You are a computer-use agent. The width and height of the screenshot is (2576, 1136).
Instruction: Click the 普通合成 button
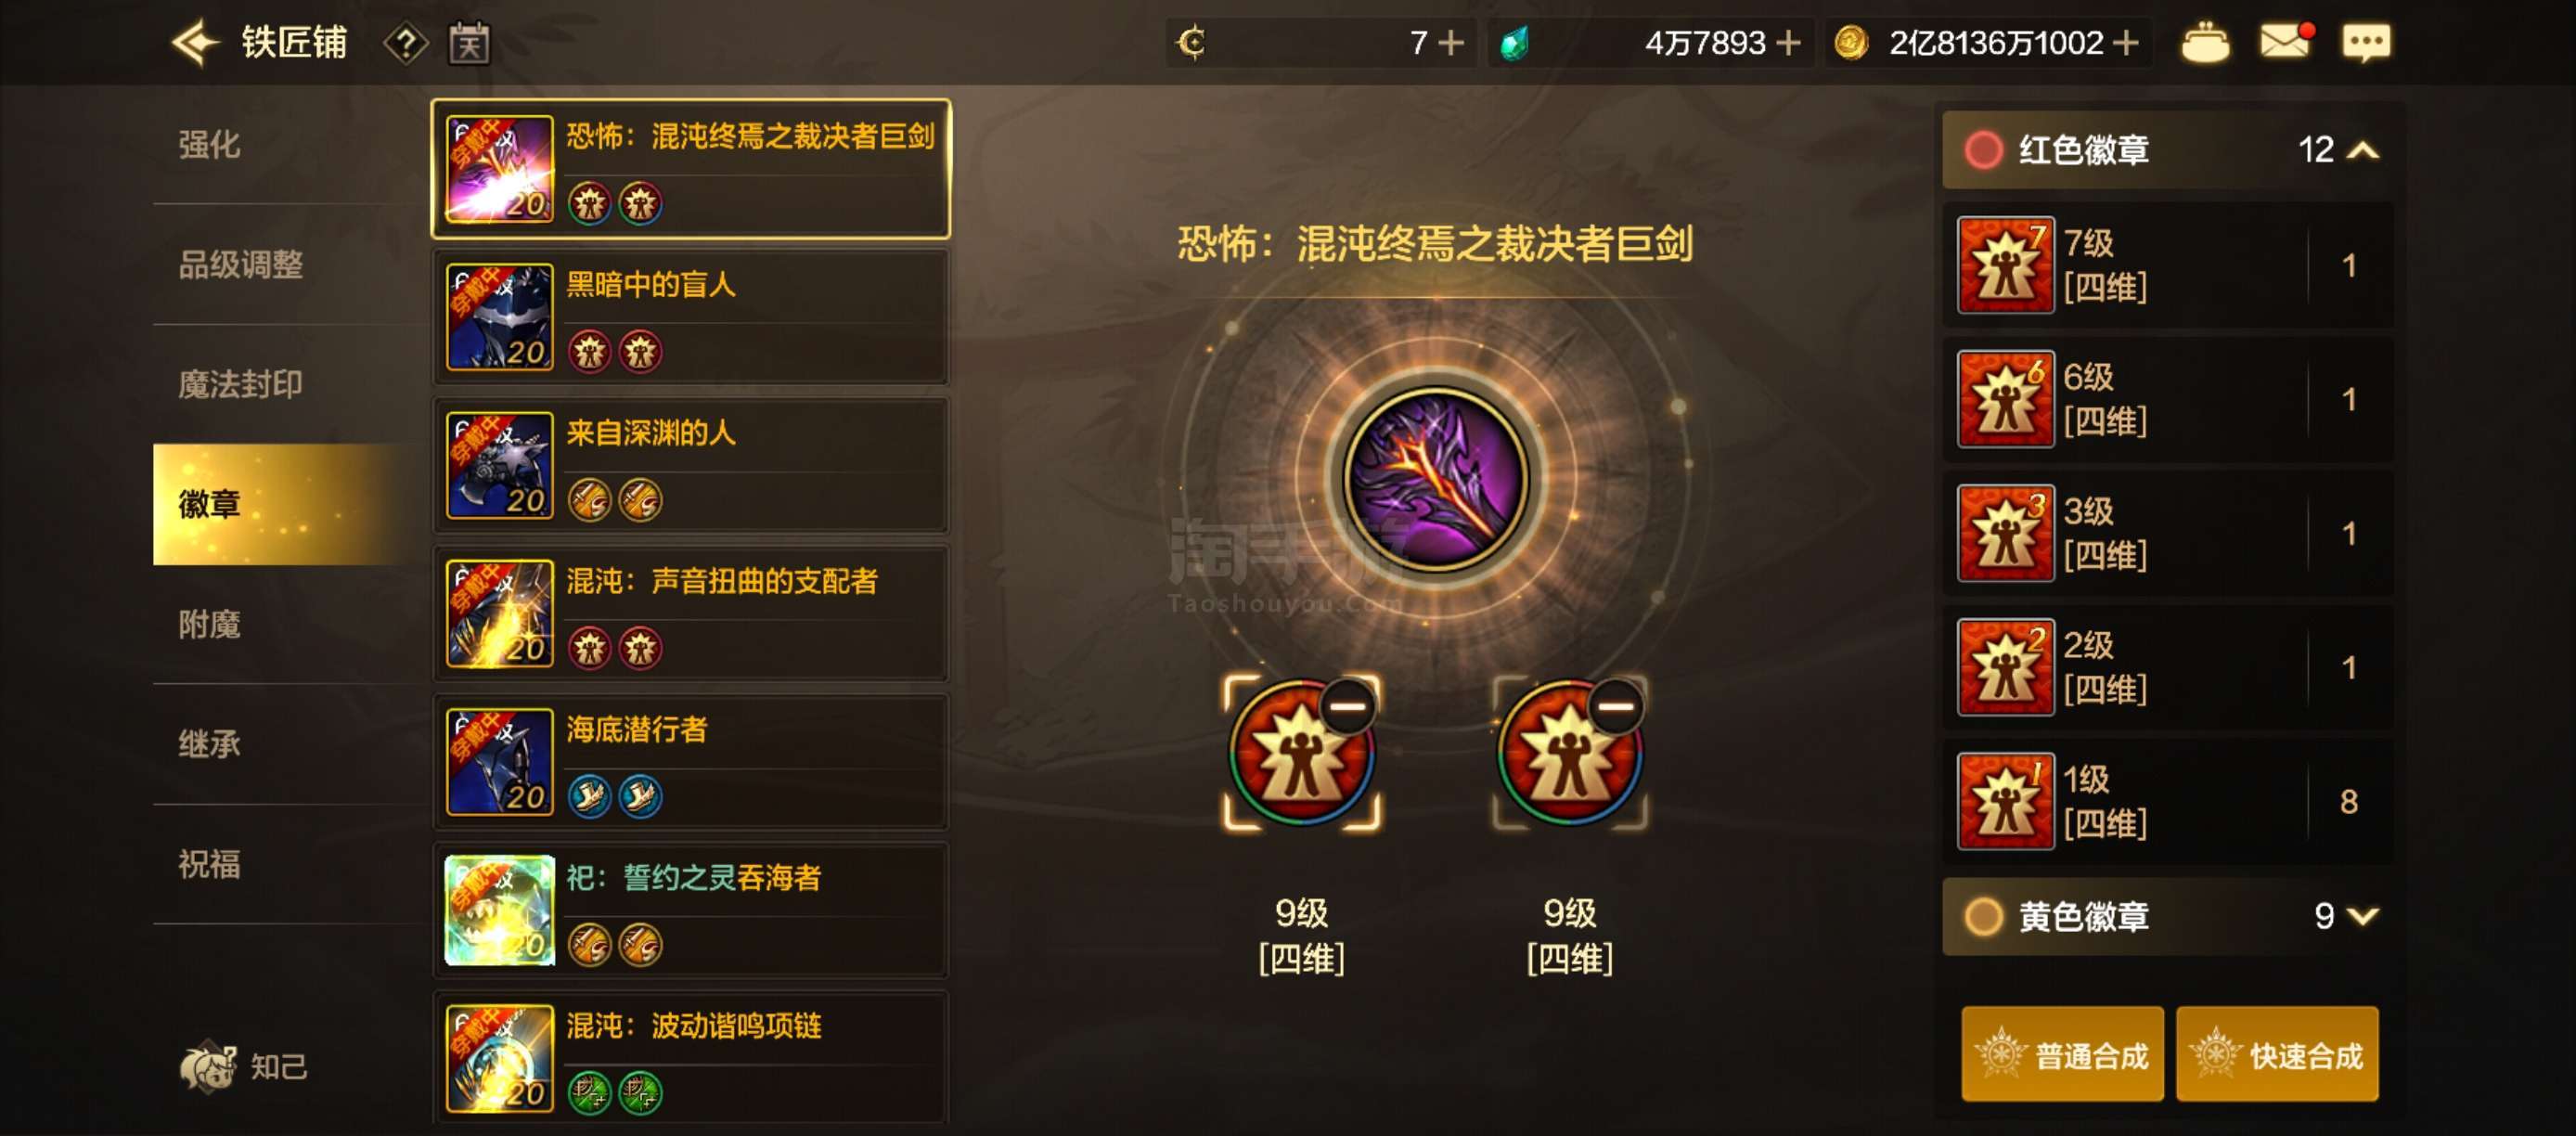tap(2062, 1054)
